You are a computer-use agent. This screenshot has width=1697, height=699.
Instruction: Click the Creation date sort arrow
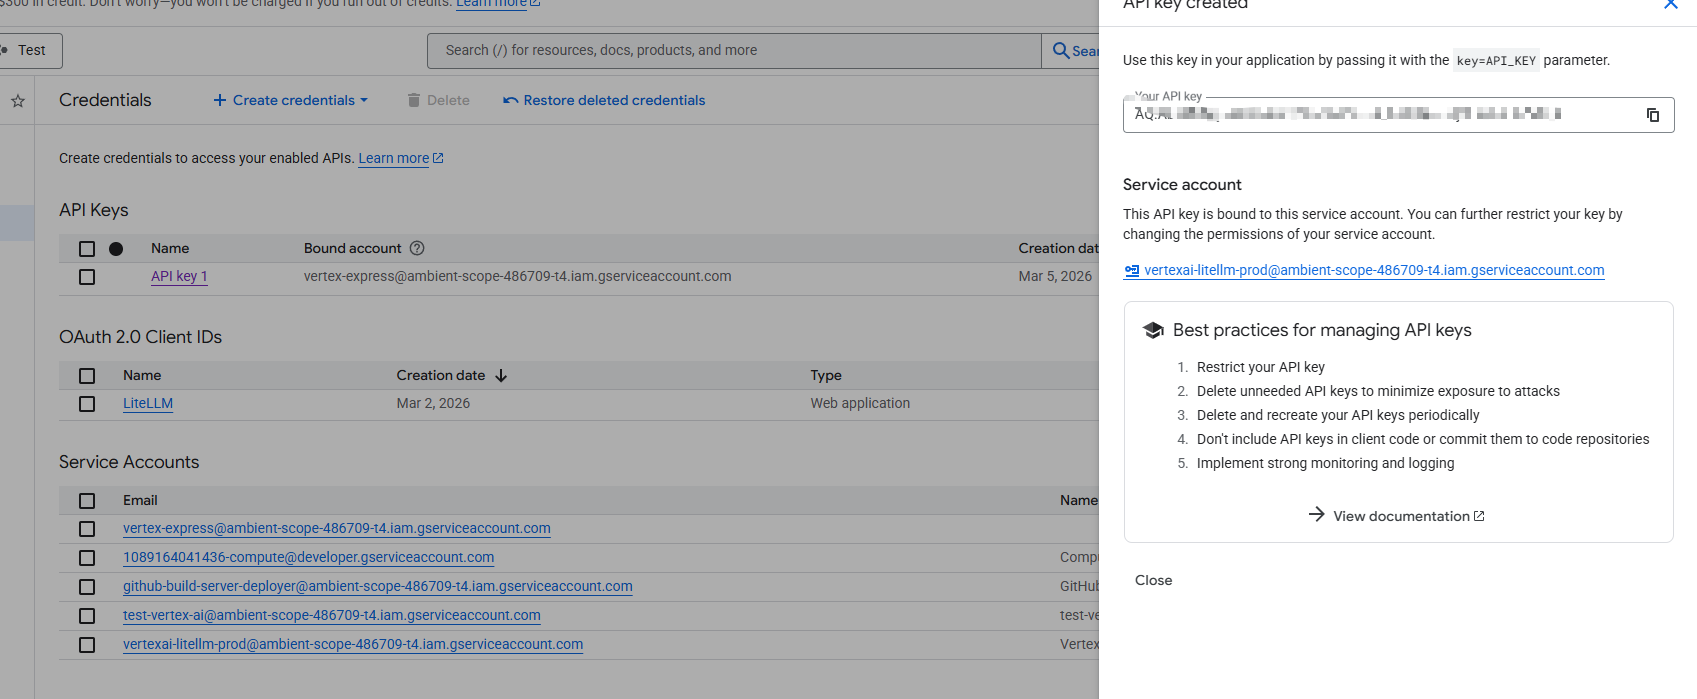pyautogui.click(x=501, y=376)
